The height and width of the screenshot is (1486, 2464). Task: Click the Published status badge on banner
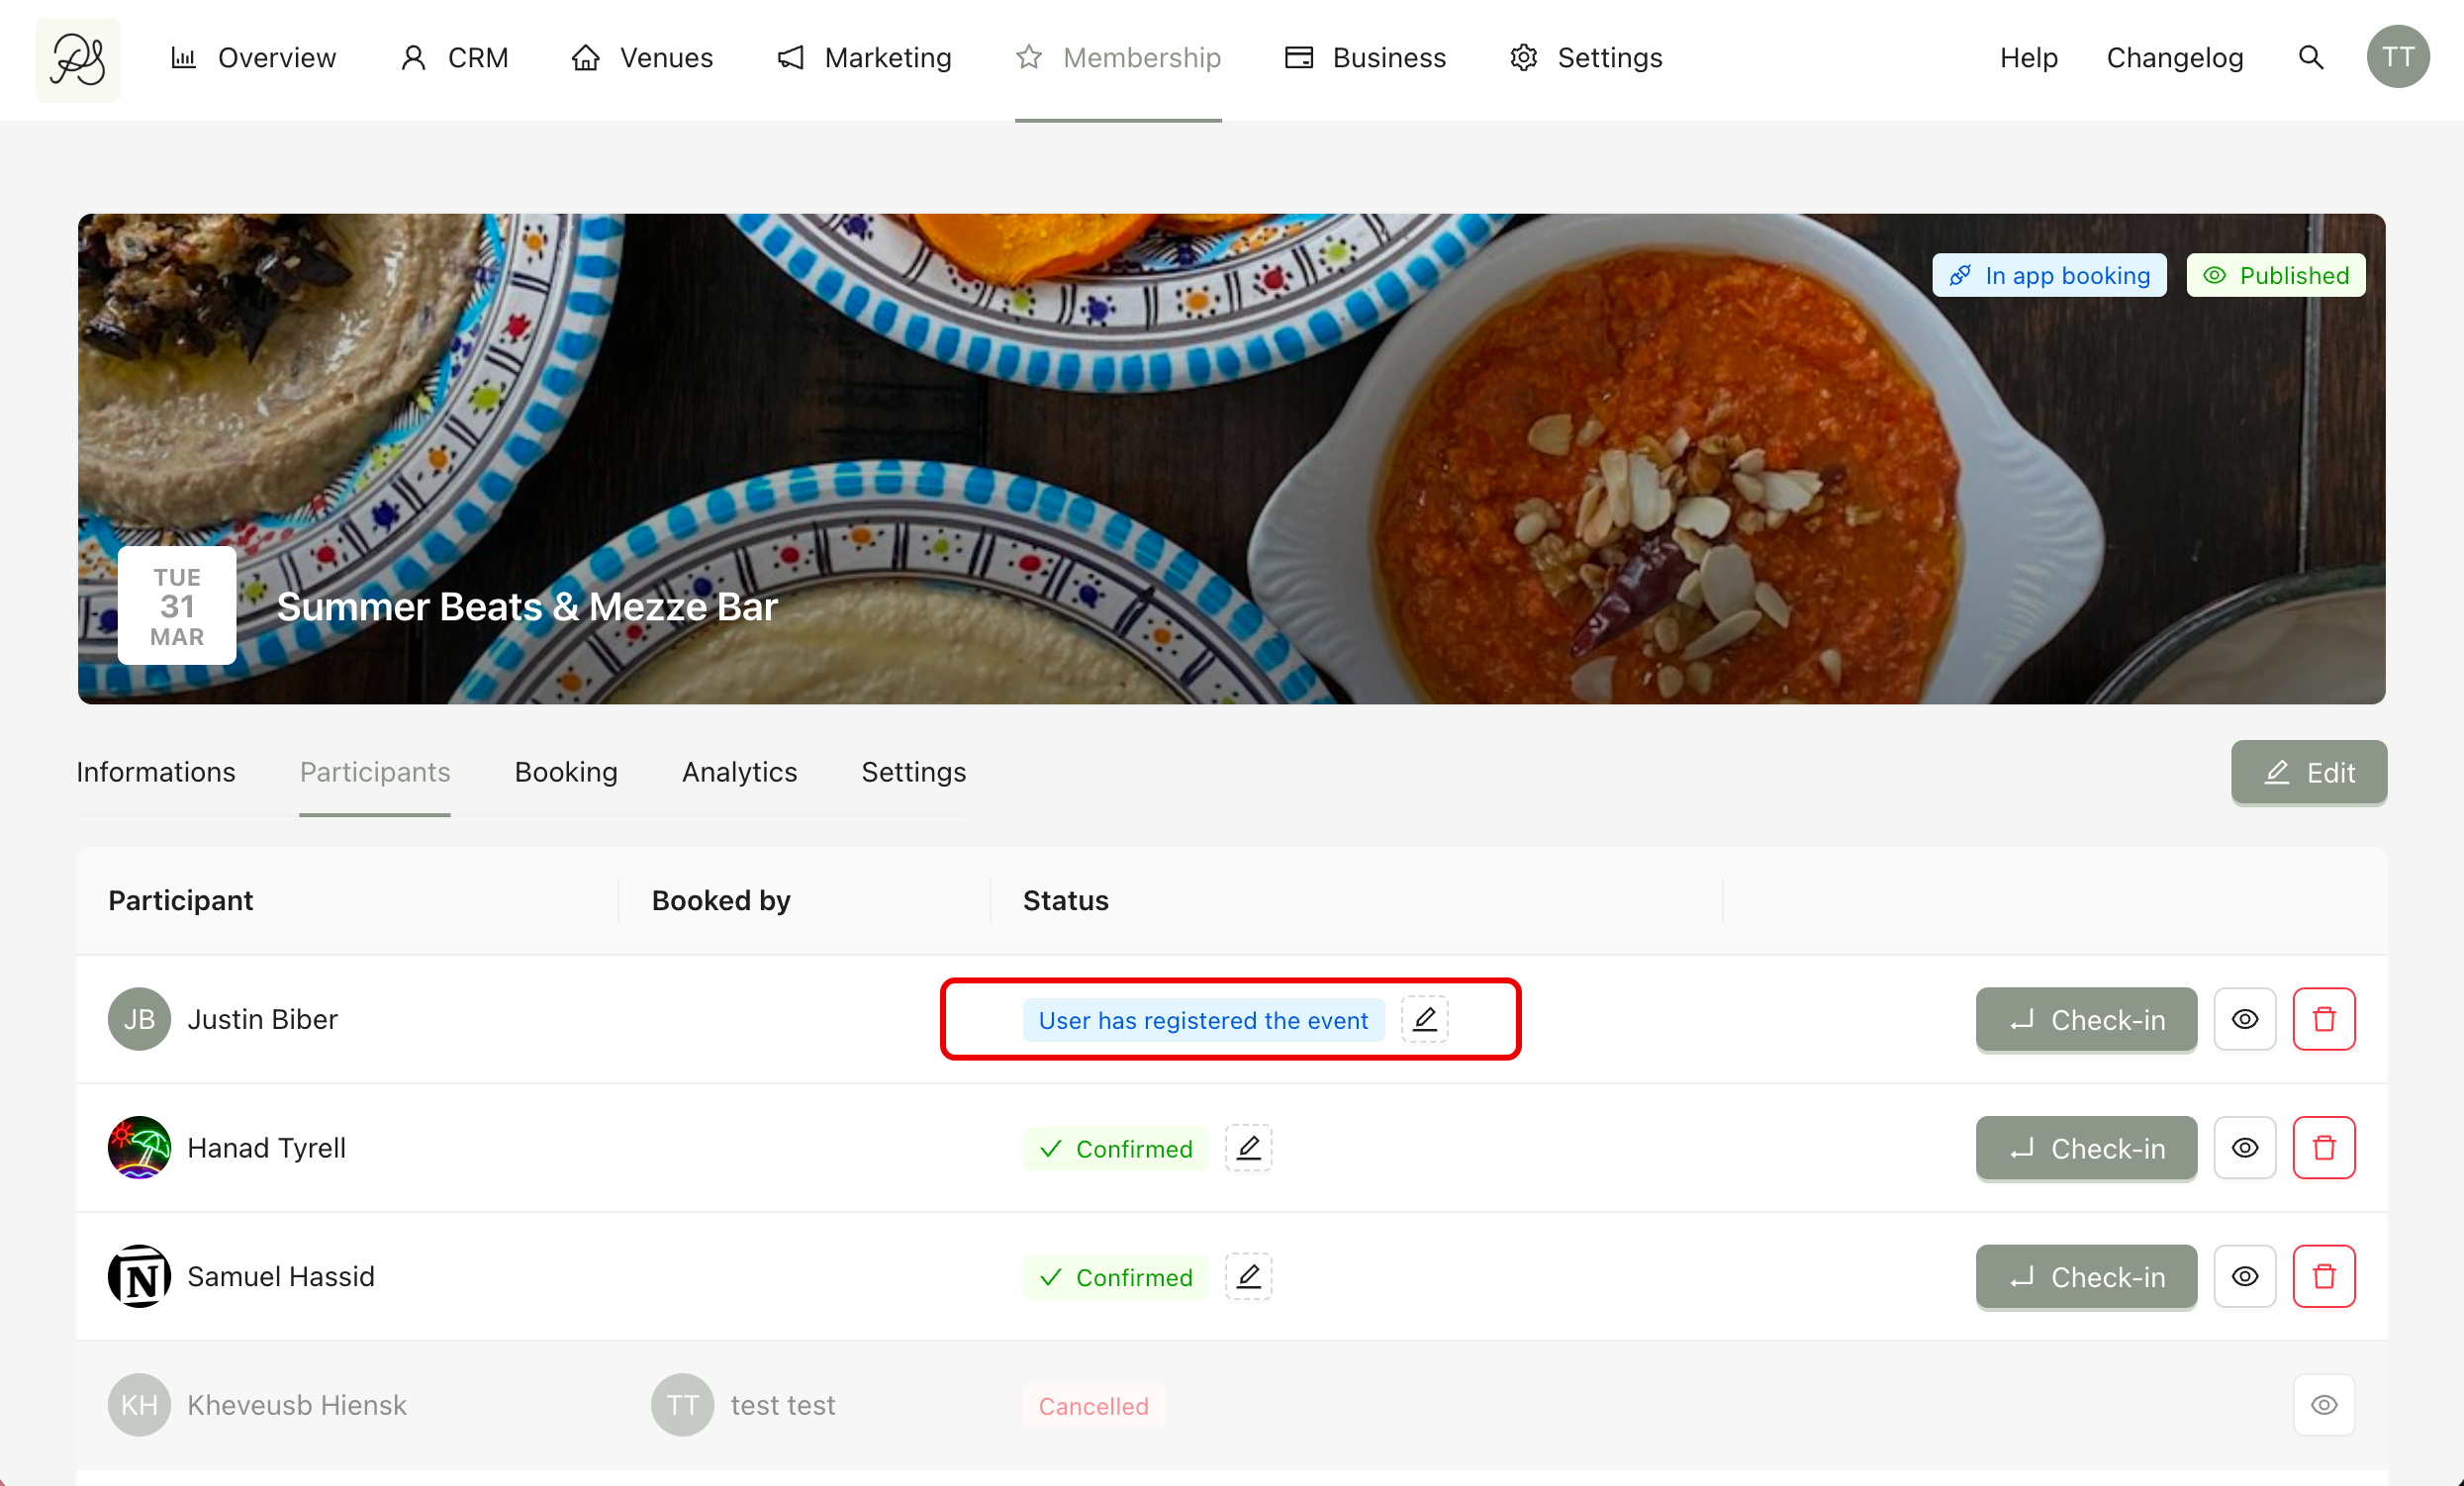[x=2275, y=275]
